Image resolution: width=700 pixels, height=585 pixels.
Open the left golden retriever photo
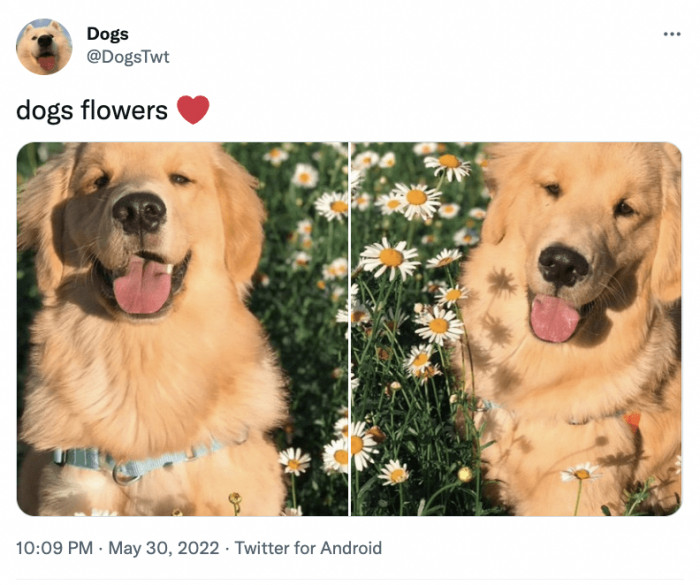pos(182,328)
